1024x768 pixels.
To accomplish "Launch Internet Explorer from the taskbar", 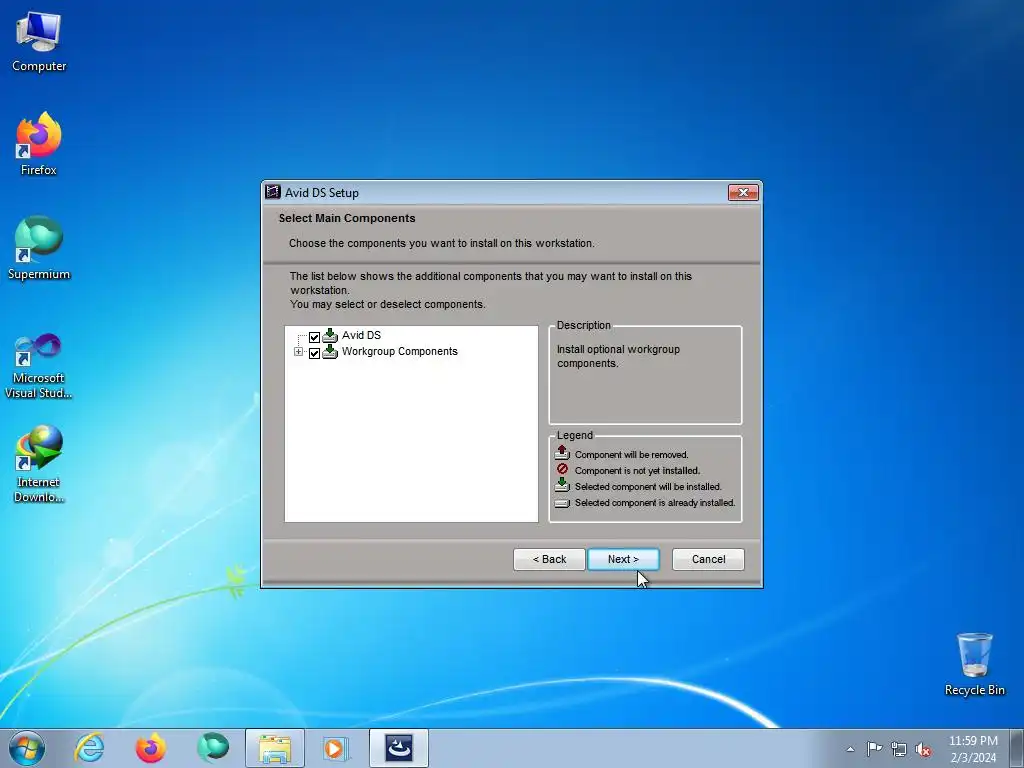I will [89, 748].
